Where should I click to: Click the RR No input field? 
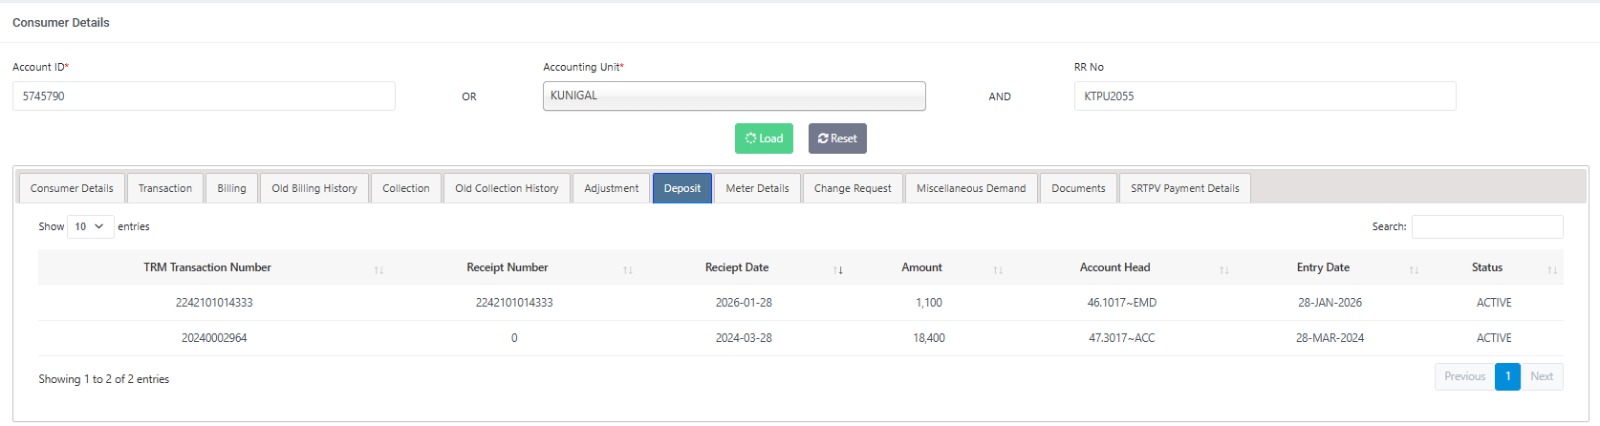pyautogui.click(x=1265, y=96)
